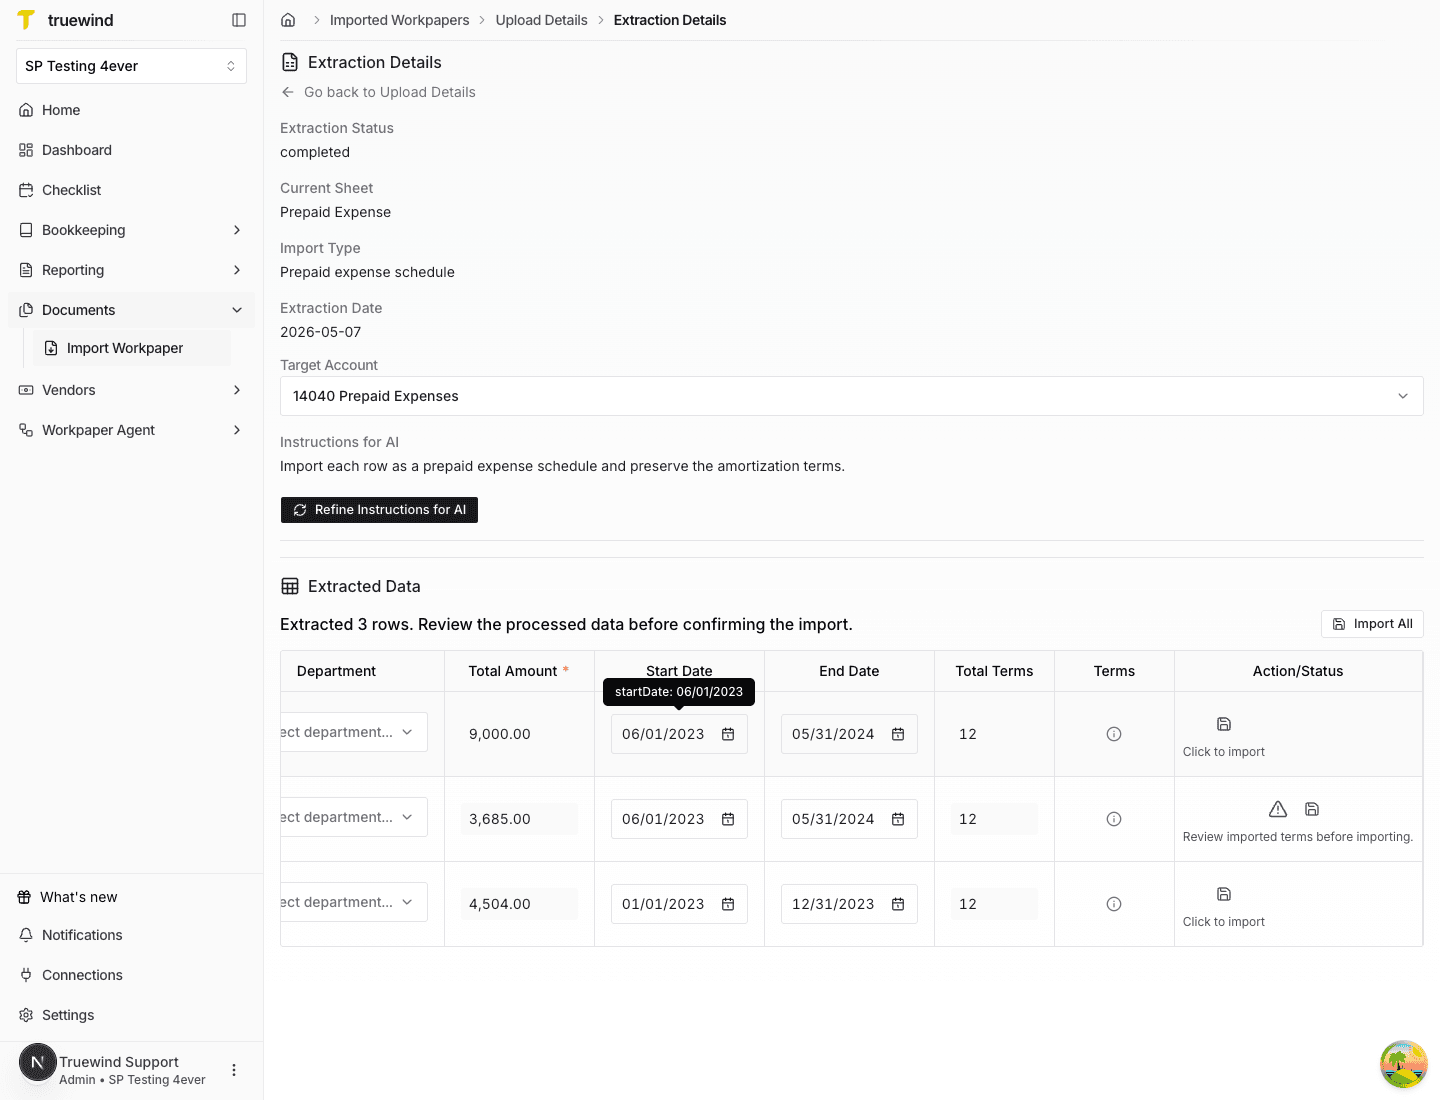Open Notifications in the sidebar

pos(131,935)
